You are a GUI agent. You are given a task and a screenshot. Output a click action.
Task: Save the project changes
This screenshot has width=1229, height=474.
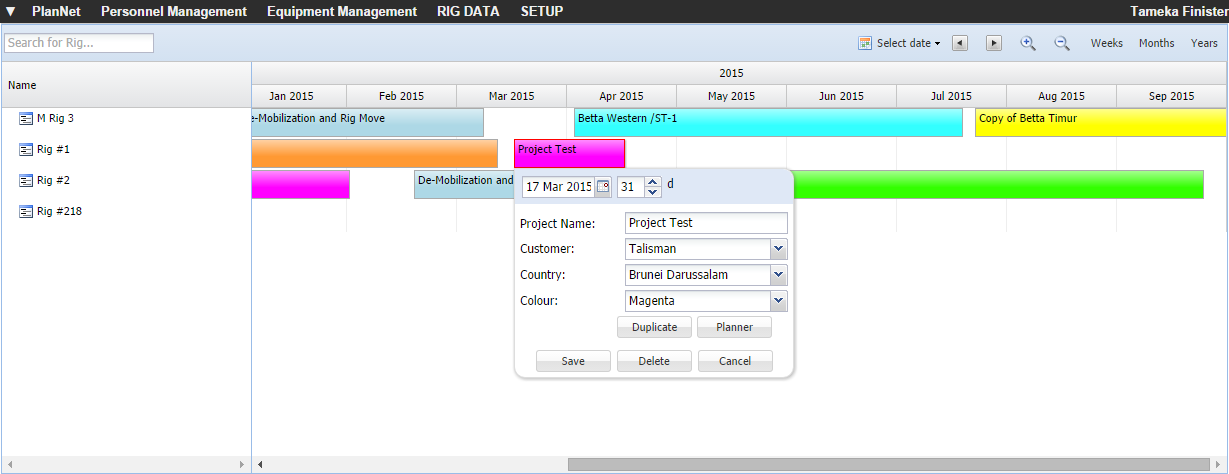(x=573, y=361)
